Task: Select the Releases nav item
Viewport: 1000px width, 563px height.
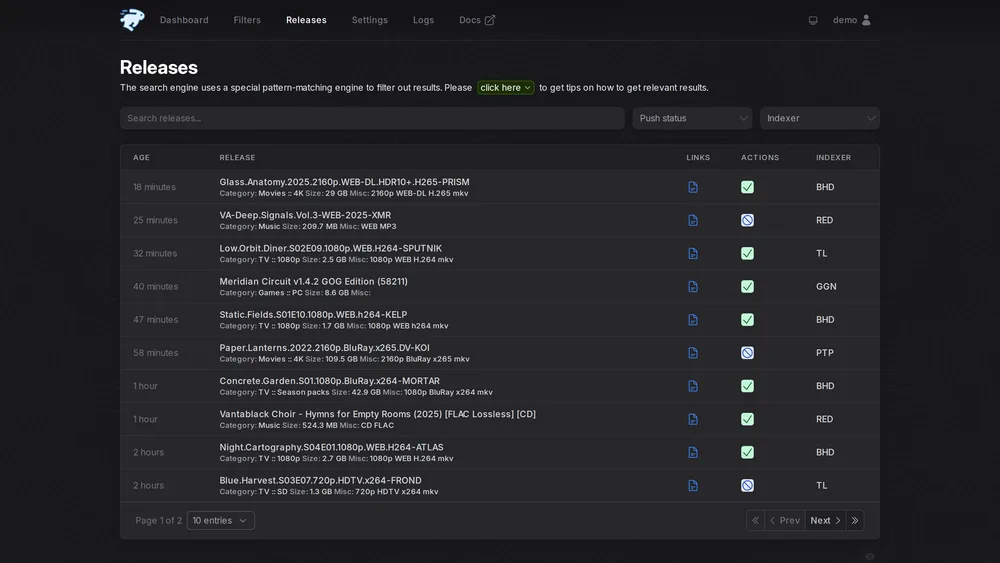Action: (x=306, y=20)
